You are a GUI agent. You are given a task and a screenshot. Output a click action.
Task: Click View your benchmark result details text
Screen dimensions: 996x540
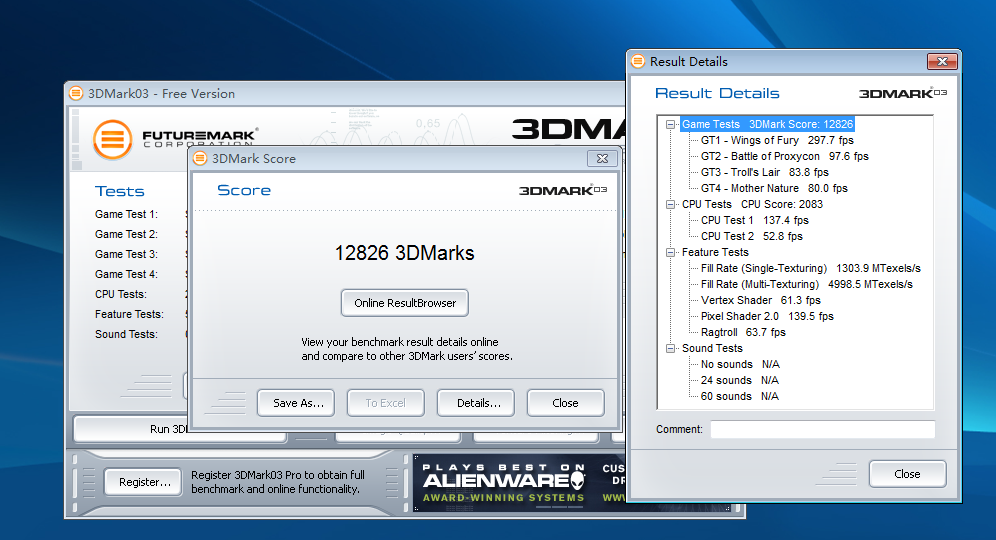point(407,349)
